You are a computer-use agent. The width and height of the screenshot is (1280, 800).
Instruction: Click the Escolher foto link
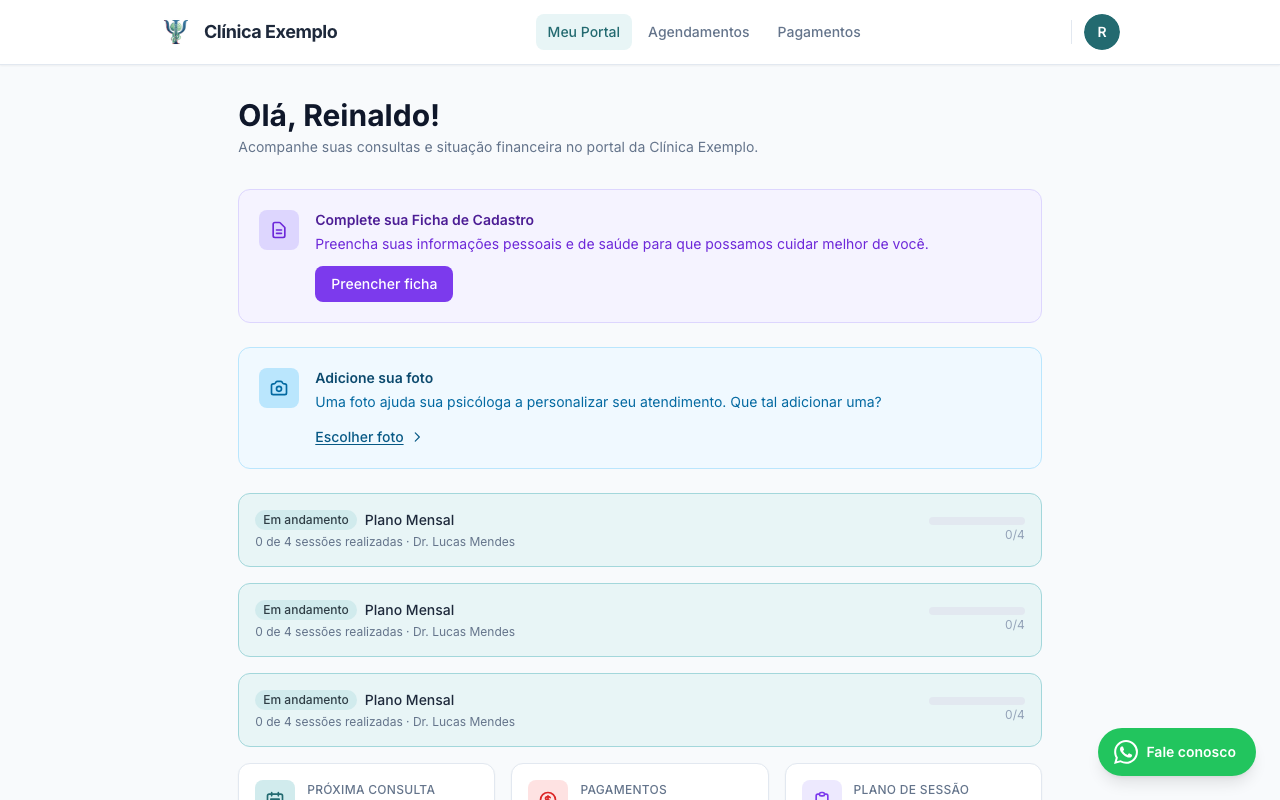(x=359, y=437)
